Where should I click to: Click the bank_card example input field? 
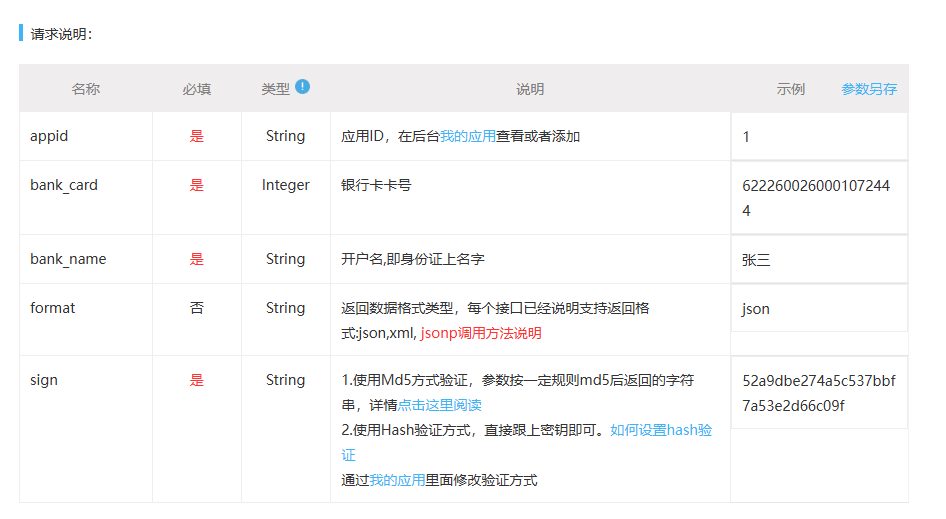(x=819, y=198)
